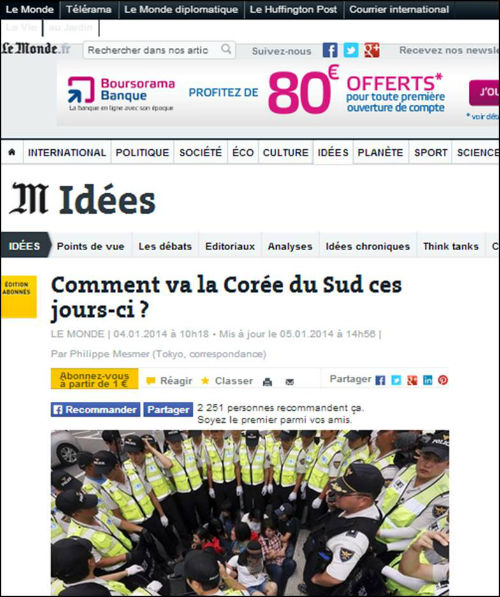Open the INTERNATIONAL section
500x597 pixels.
(67, 152)
